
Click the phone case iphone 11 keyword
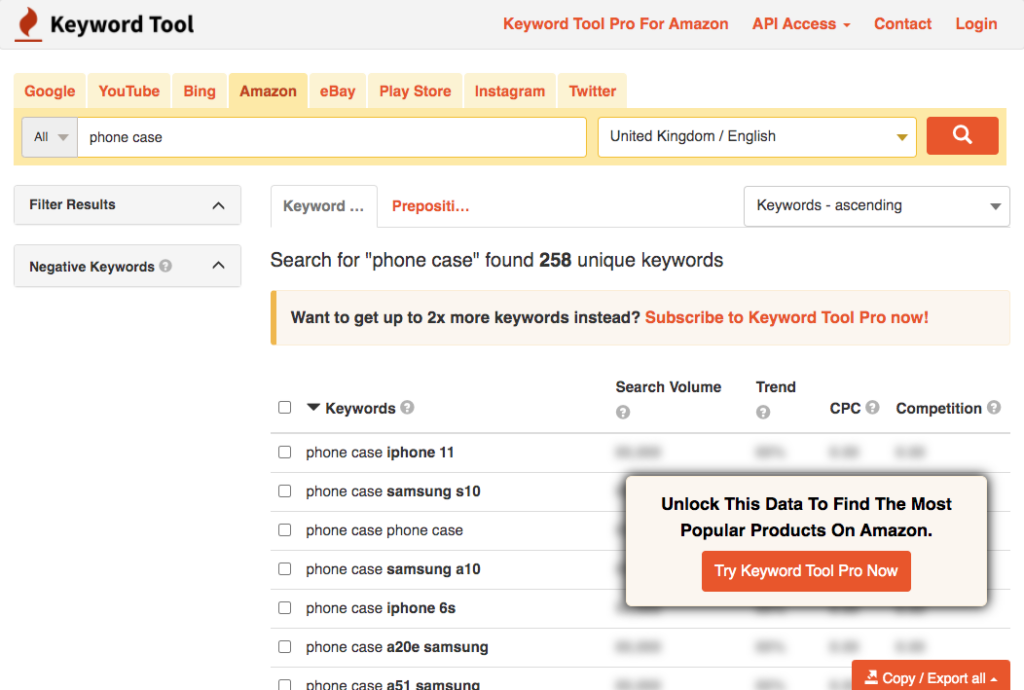[379, 452]
